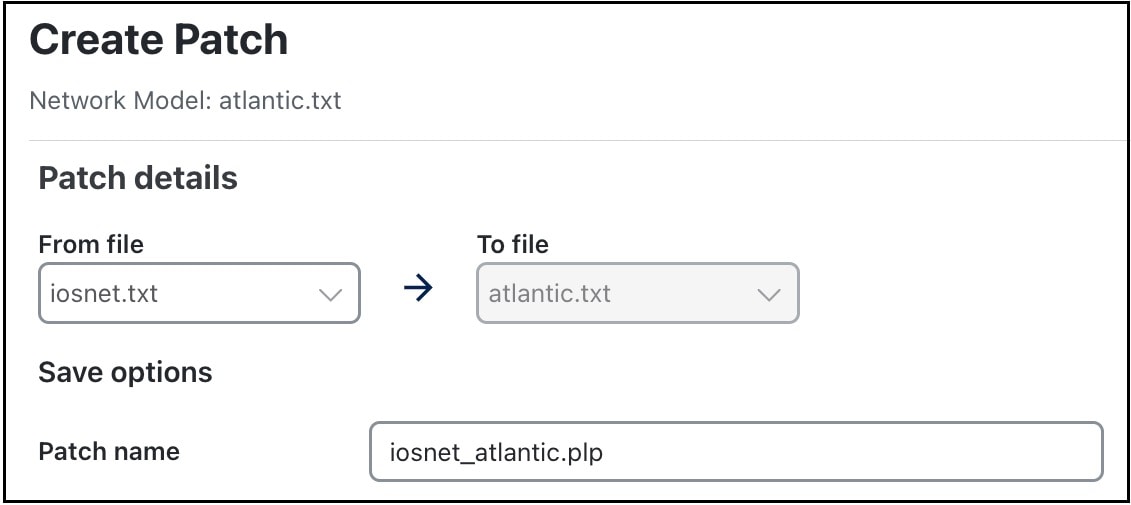Click the To file label
The image size is (1131, 505).
click(x=513, y=245)
